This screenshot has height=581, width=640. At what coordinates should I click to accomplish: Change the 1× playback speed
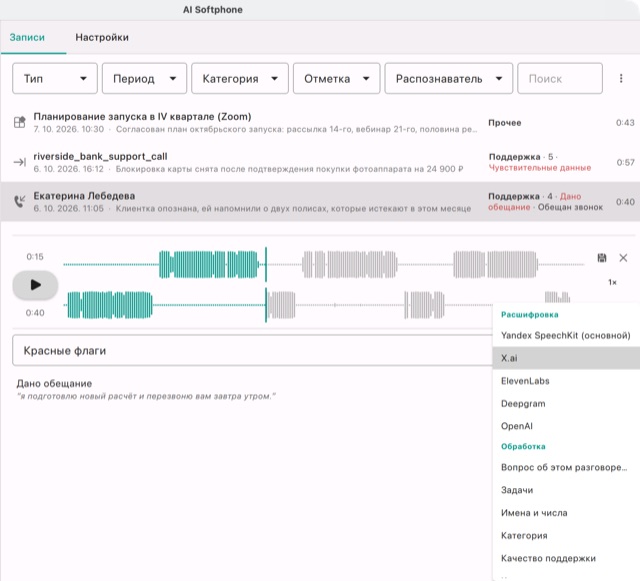point(612,282)
